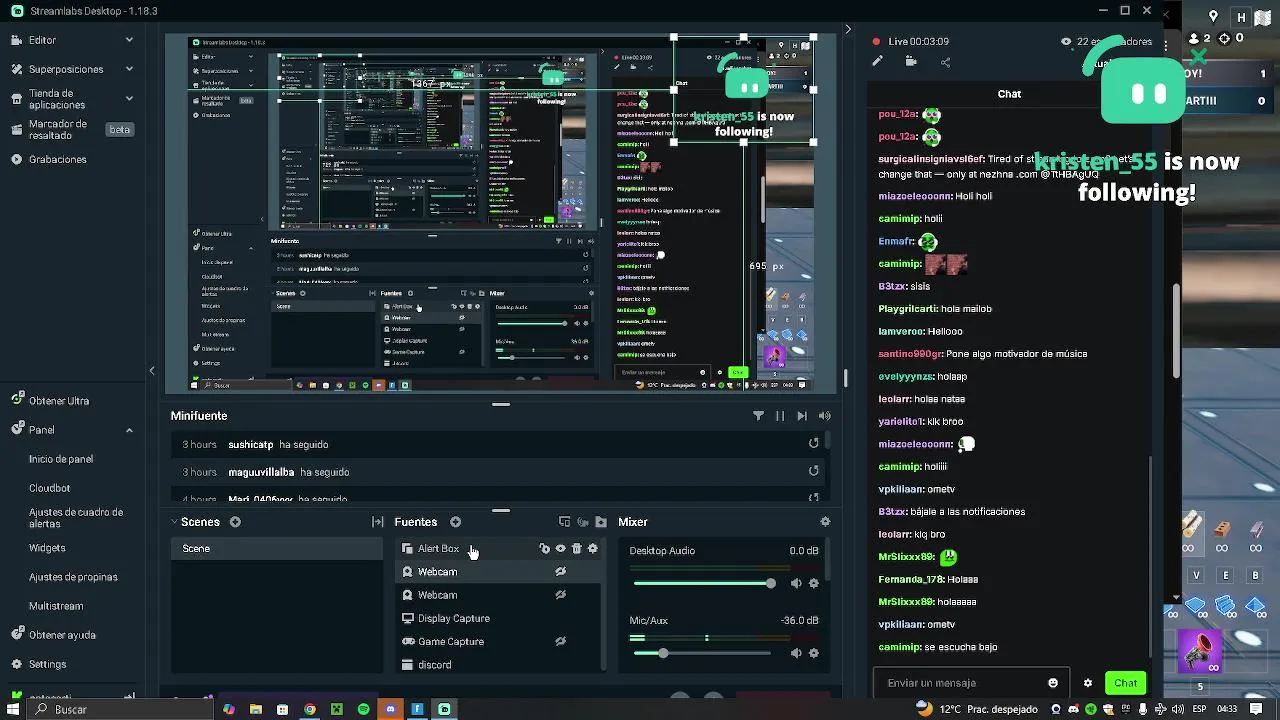Replay the maguuvillalba follow alert
This screenshot has height=720, width=1280.
[x=814, y=471]
